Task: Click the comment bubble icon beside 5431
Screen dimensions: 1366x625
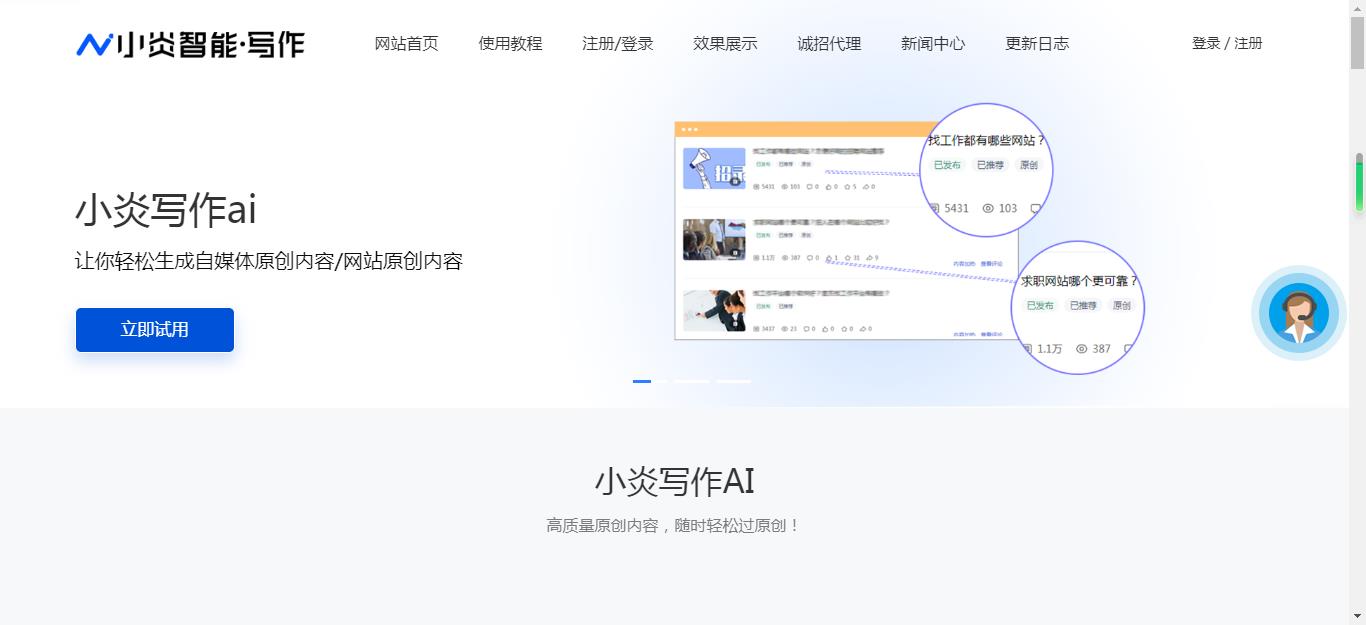Action: pyautogui.click(x=1034, y=208)
